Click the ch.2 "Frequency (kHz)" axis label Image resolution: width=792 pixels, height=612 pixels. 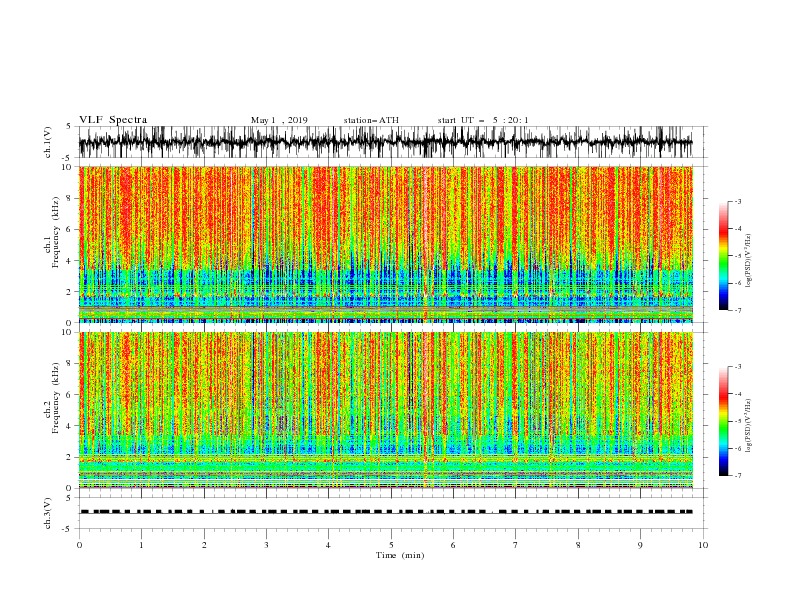[x=56, y=398]
